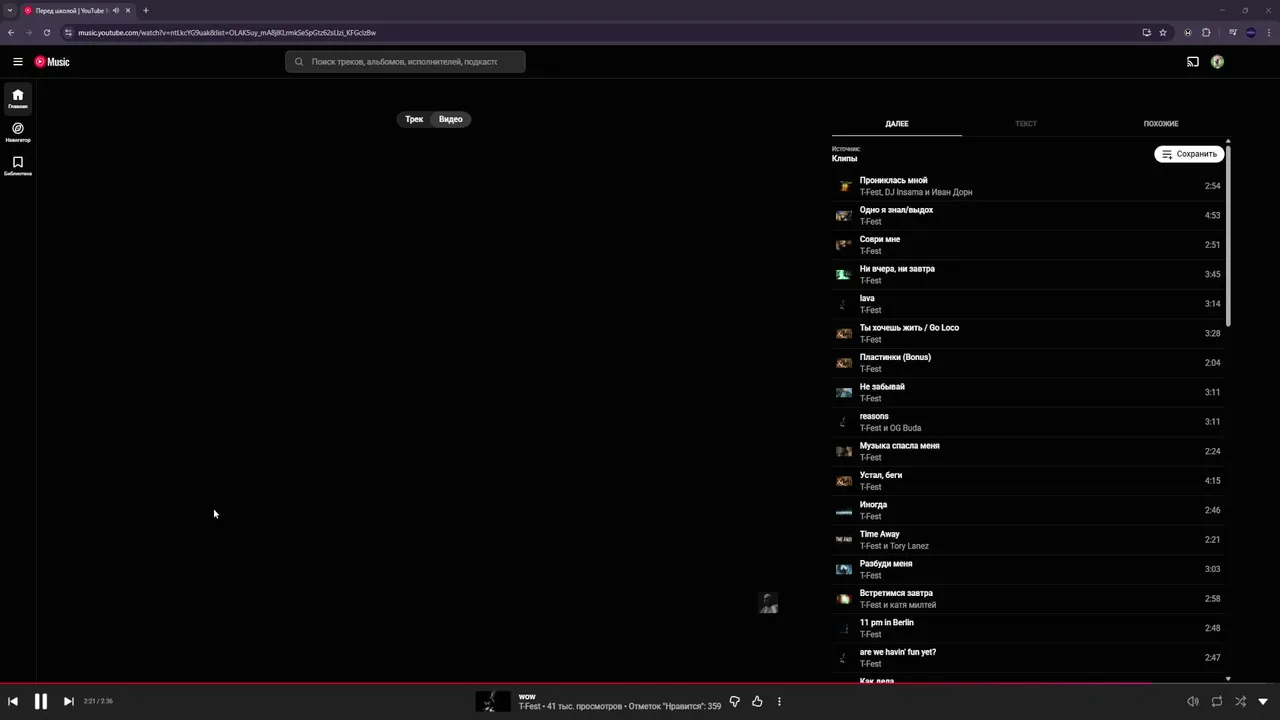Play Одно я знал/выдох from the queue
1280x720 pixels.
coord(1027,215)
